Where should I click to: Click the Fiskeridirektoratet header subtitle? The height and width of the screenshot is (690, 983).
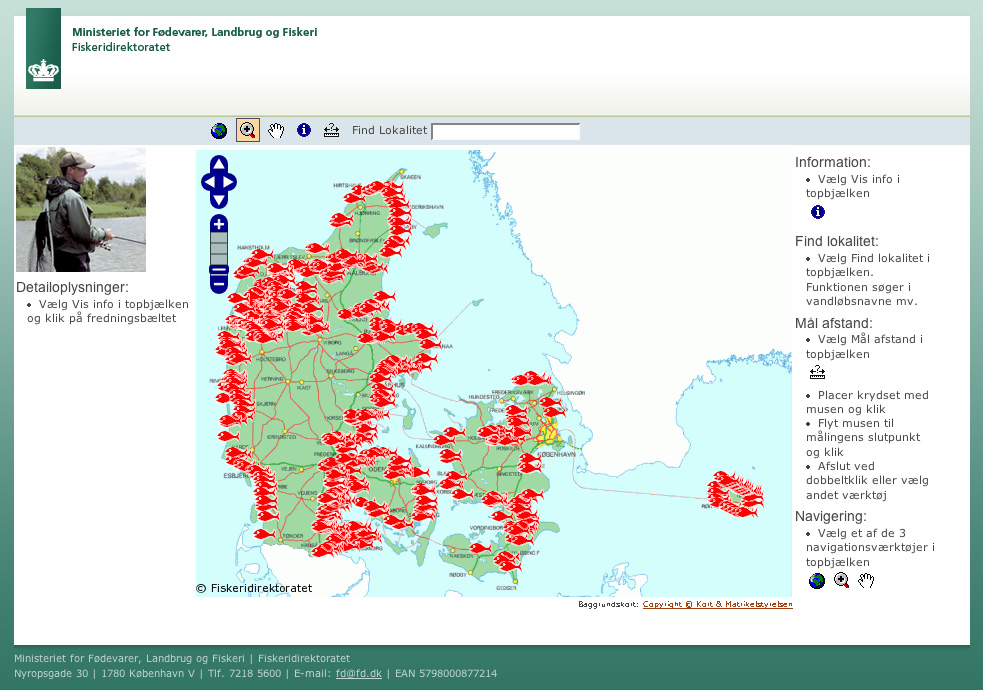pos(120,47)
